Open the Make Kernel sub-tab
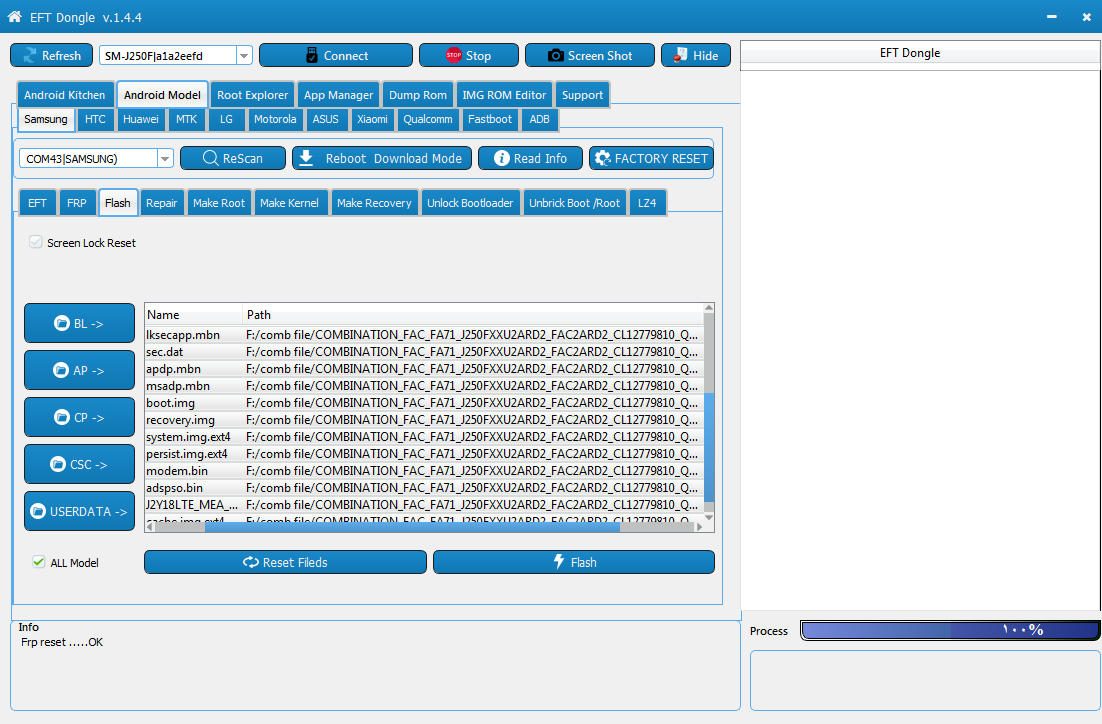Screen dimensions: 1102x724 pyautogui.click(x=289, y=203)
